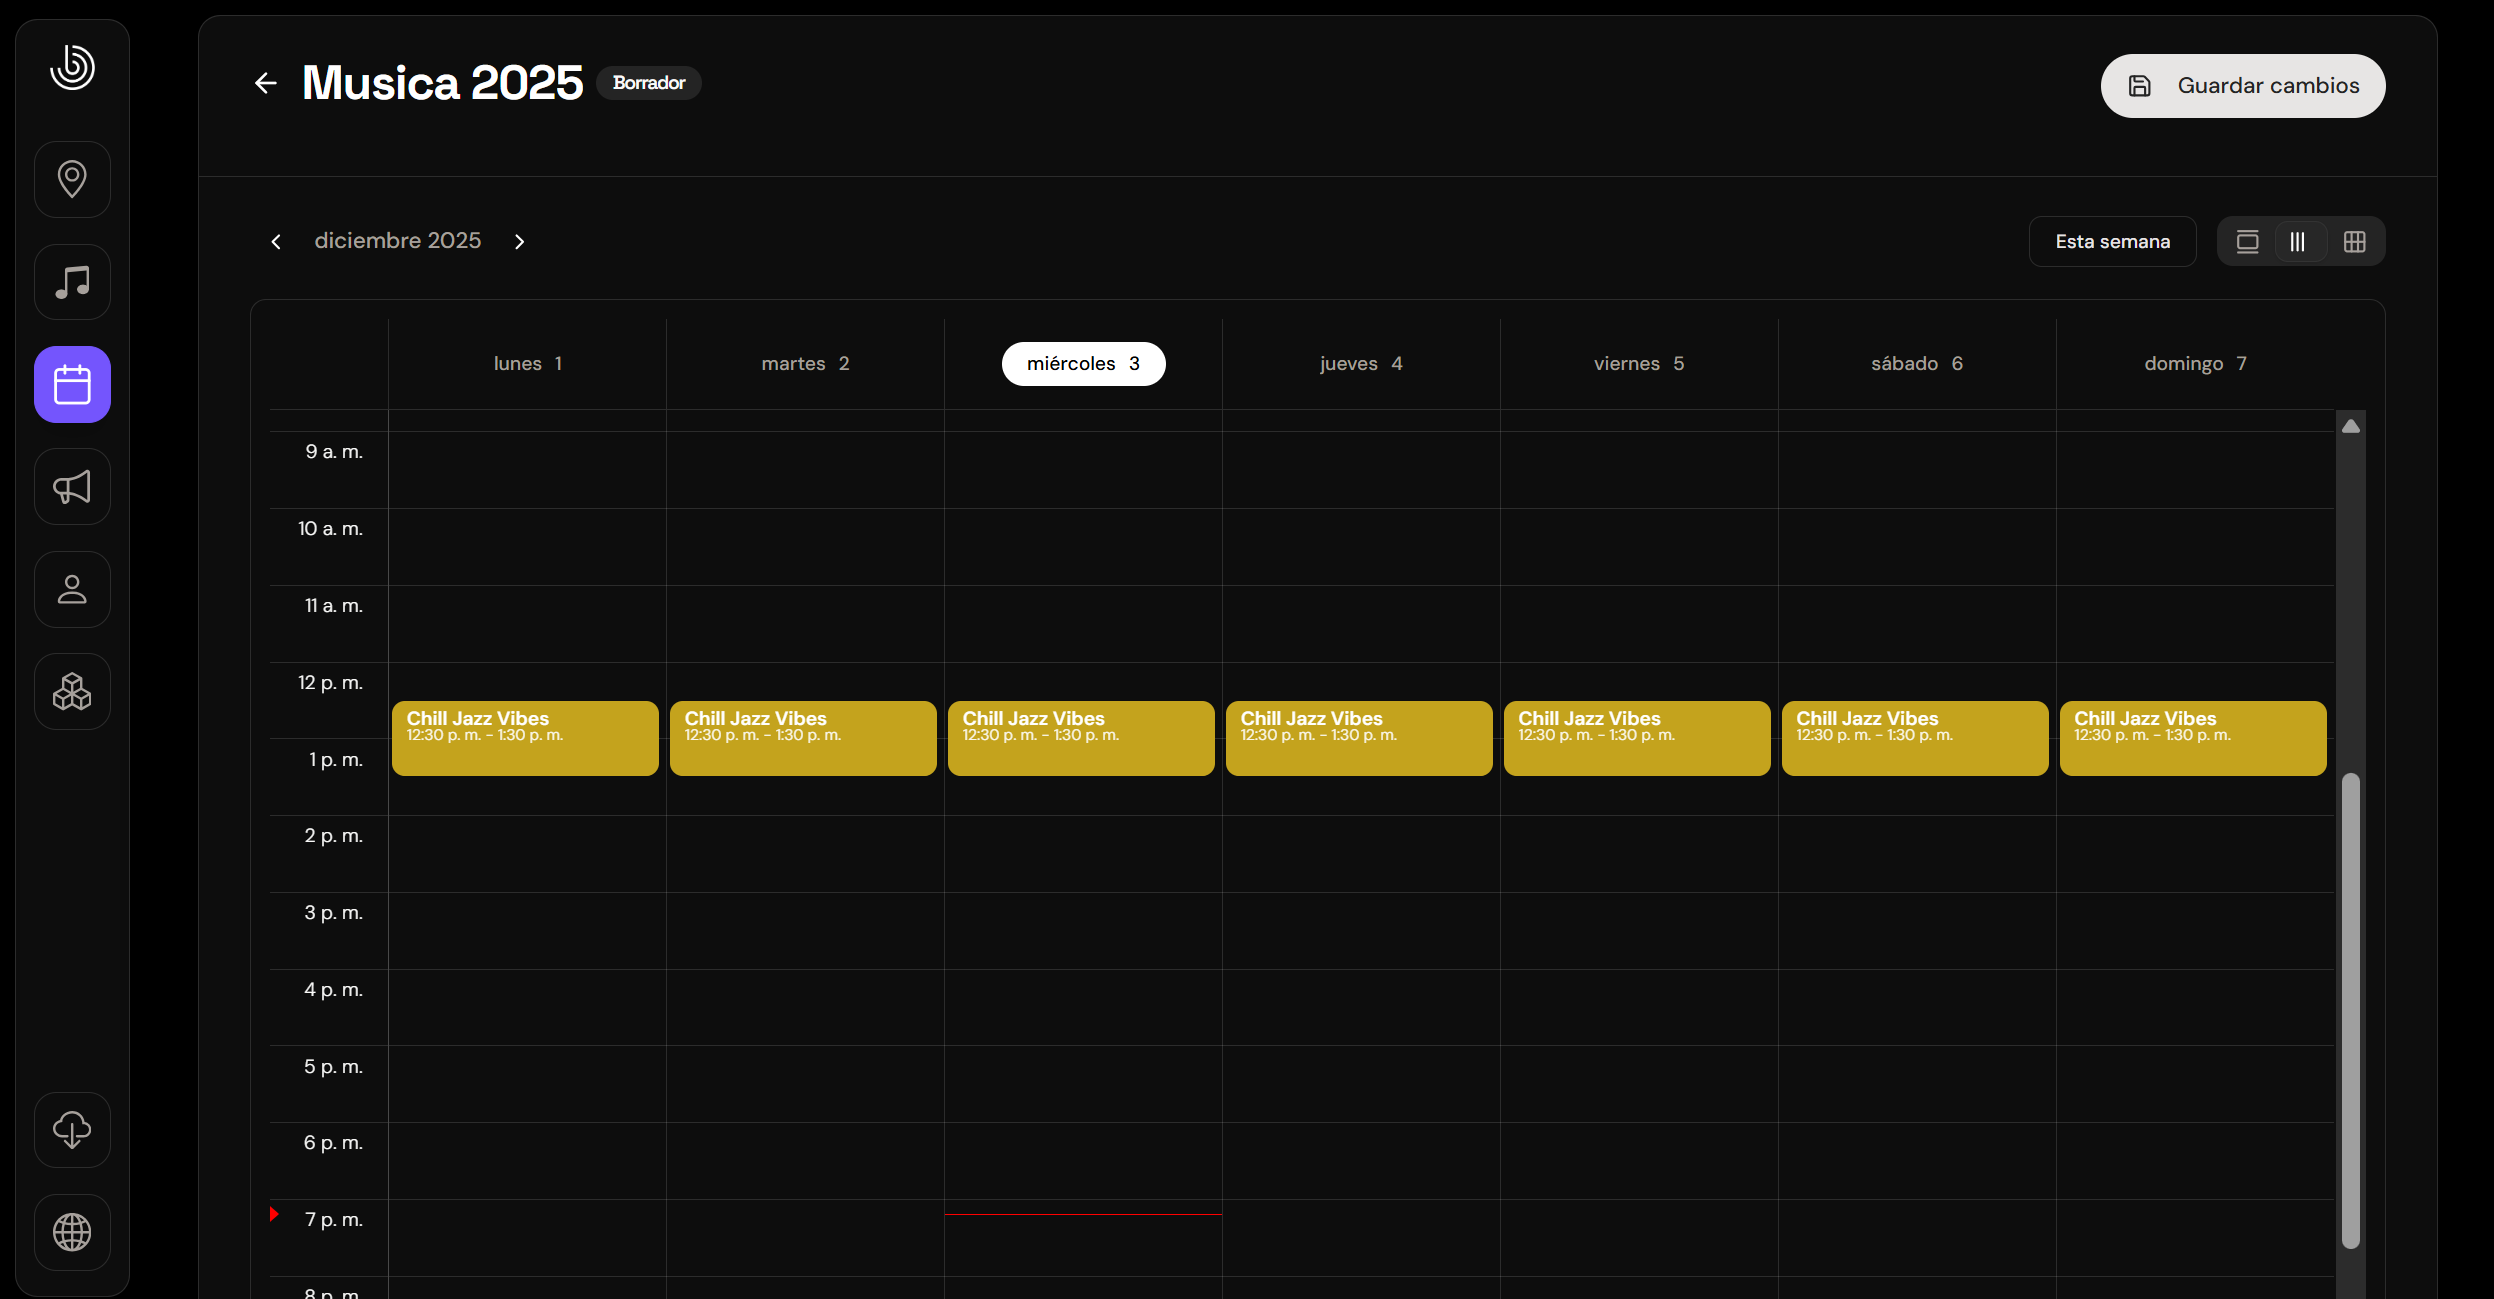Go to previous month with left chevron
Image resolution: width=2494 pixels, height=1299 pixels.
point(276,242)
